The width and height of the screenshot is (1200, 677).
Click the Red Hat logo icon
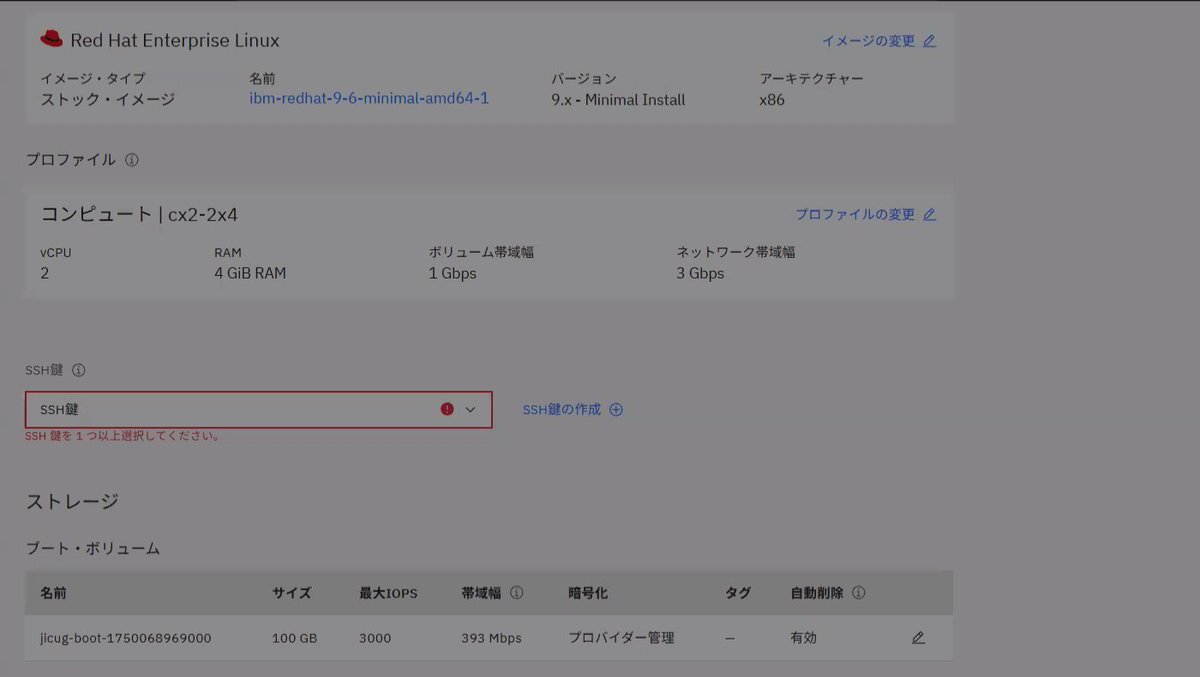point(51,40)
